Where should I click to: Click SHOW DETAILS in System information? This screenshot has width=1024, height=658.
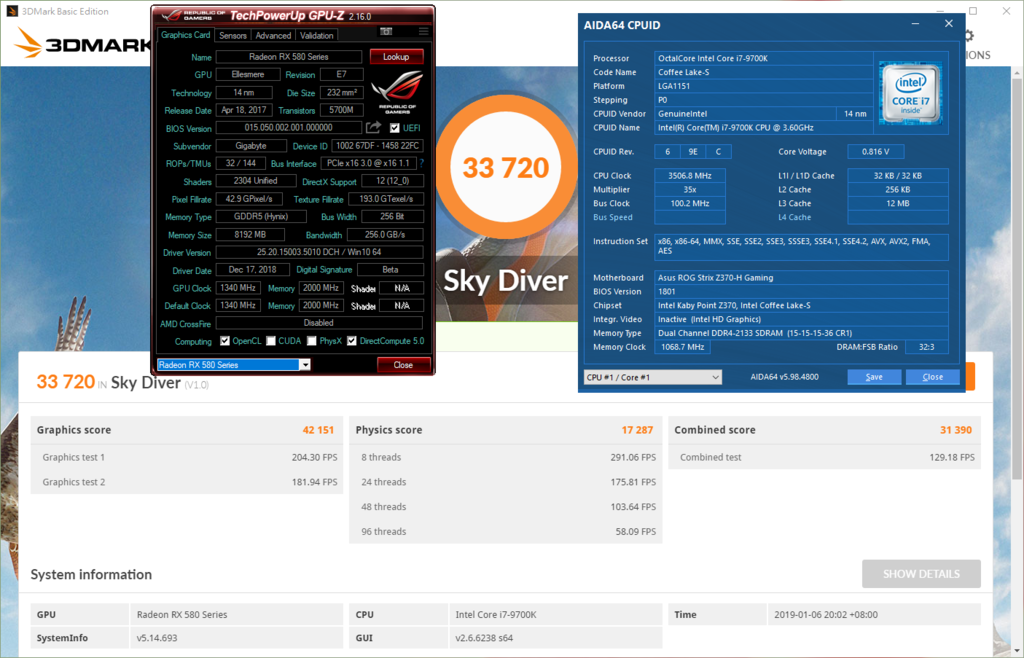[x=921, y=574]
